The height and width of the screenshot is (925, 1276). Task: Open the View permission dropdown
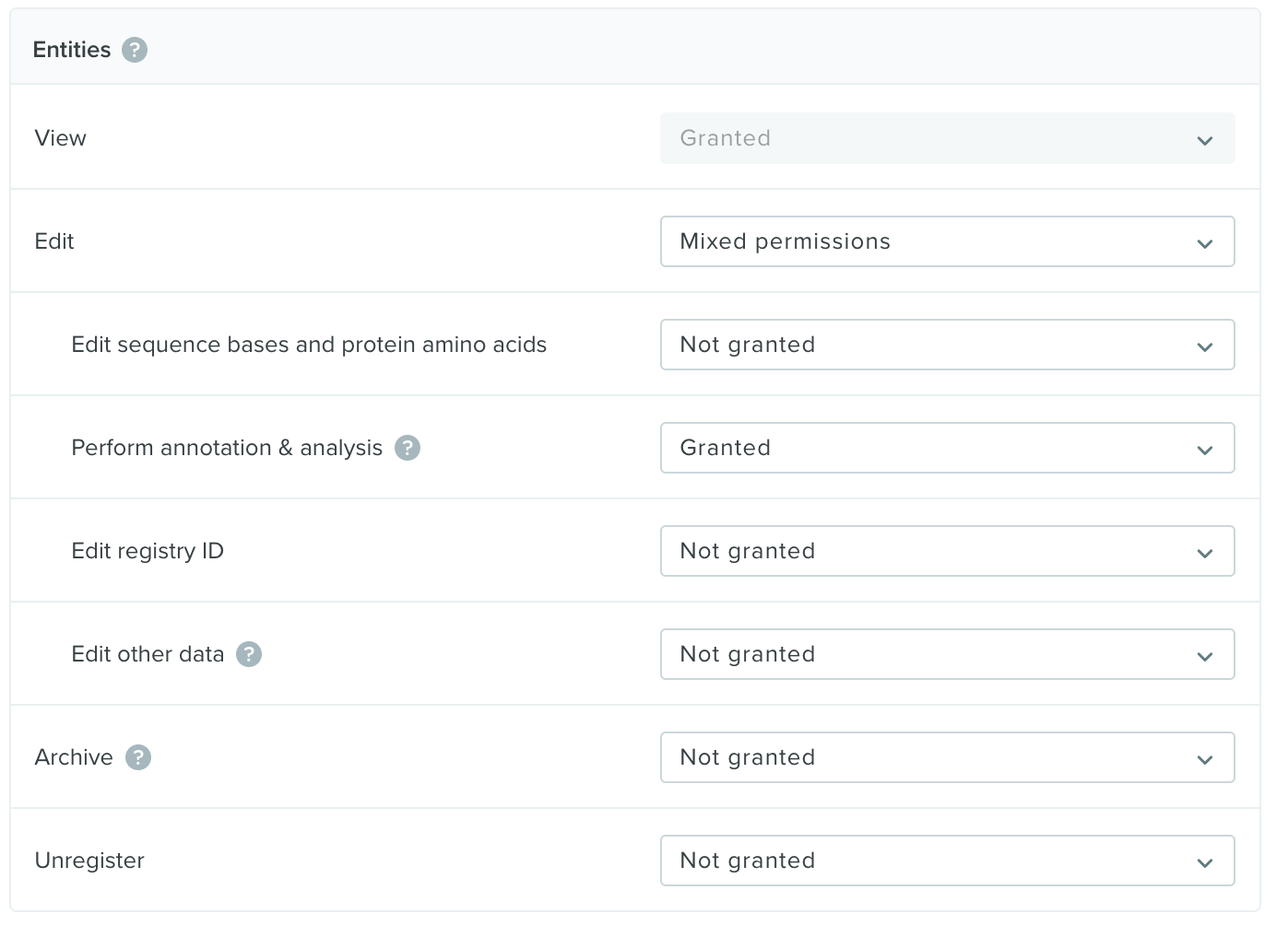click(x=947, y=138)
